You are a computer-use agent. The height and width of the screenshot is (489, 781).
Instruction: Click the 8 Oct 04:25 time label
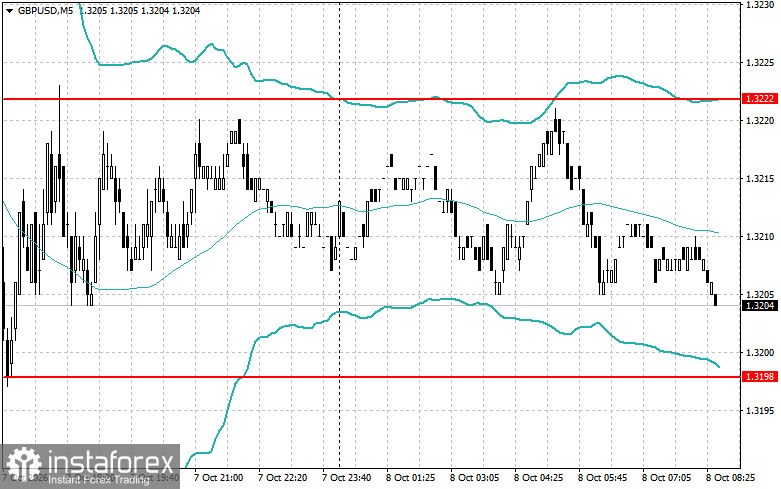(538, 478)
